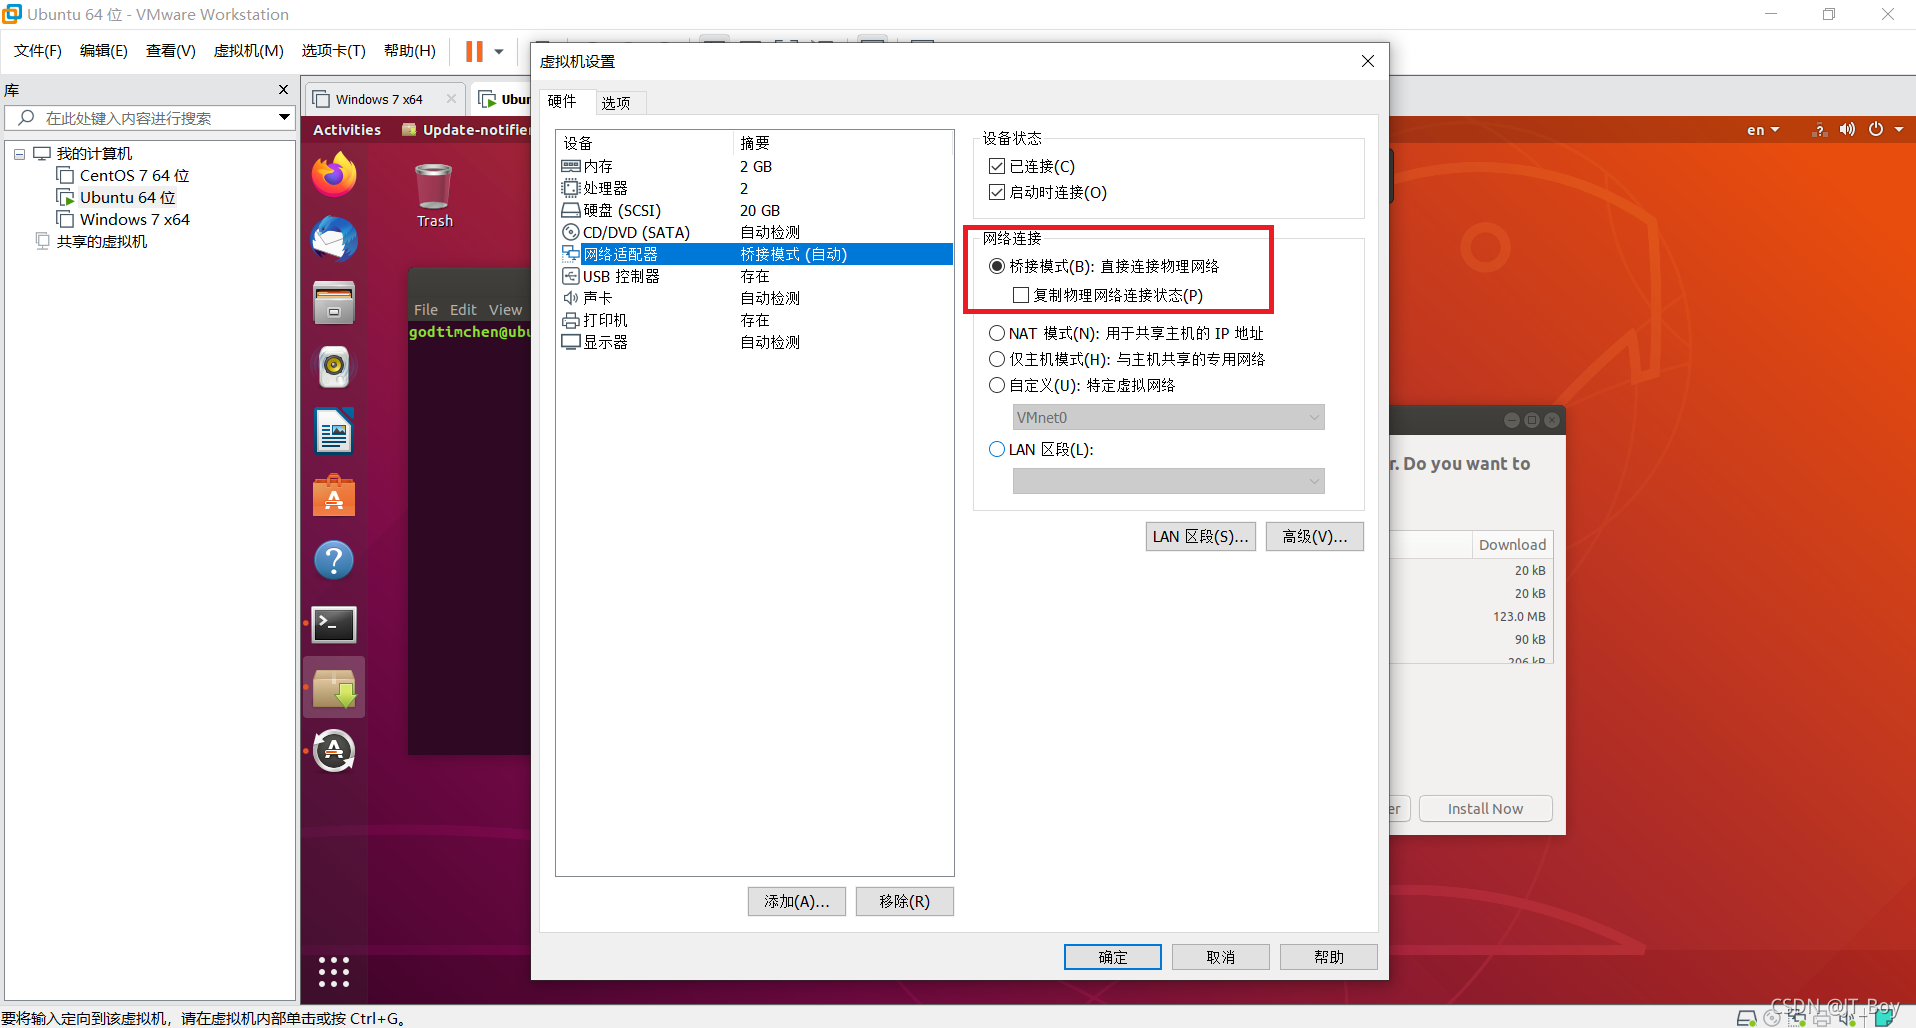
Task: Select the CD/DVD (SATA) device
Action: click(x=754, y=232)
